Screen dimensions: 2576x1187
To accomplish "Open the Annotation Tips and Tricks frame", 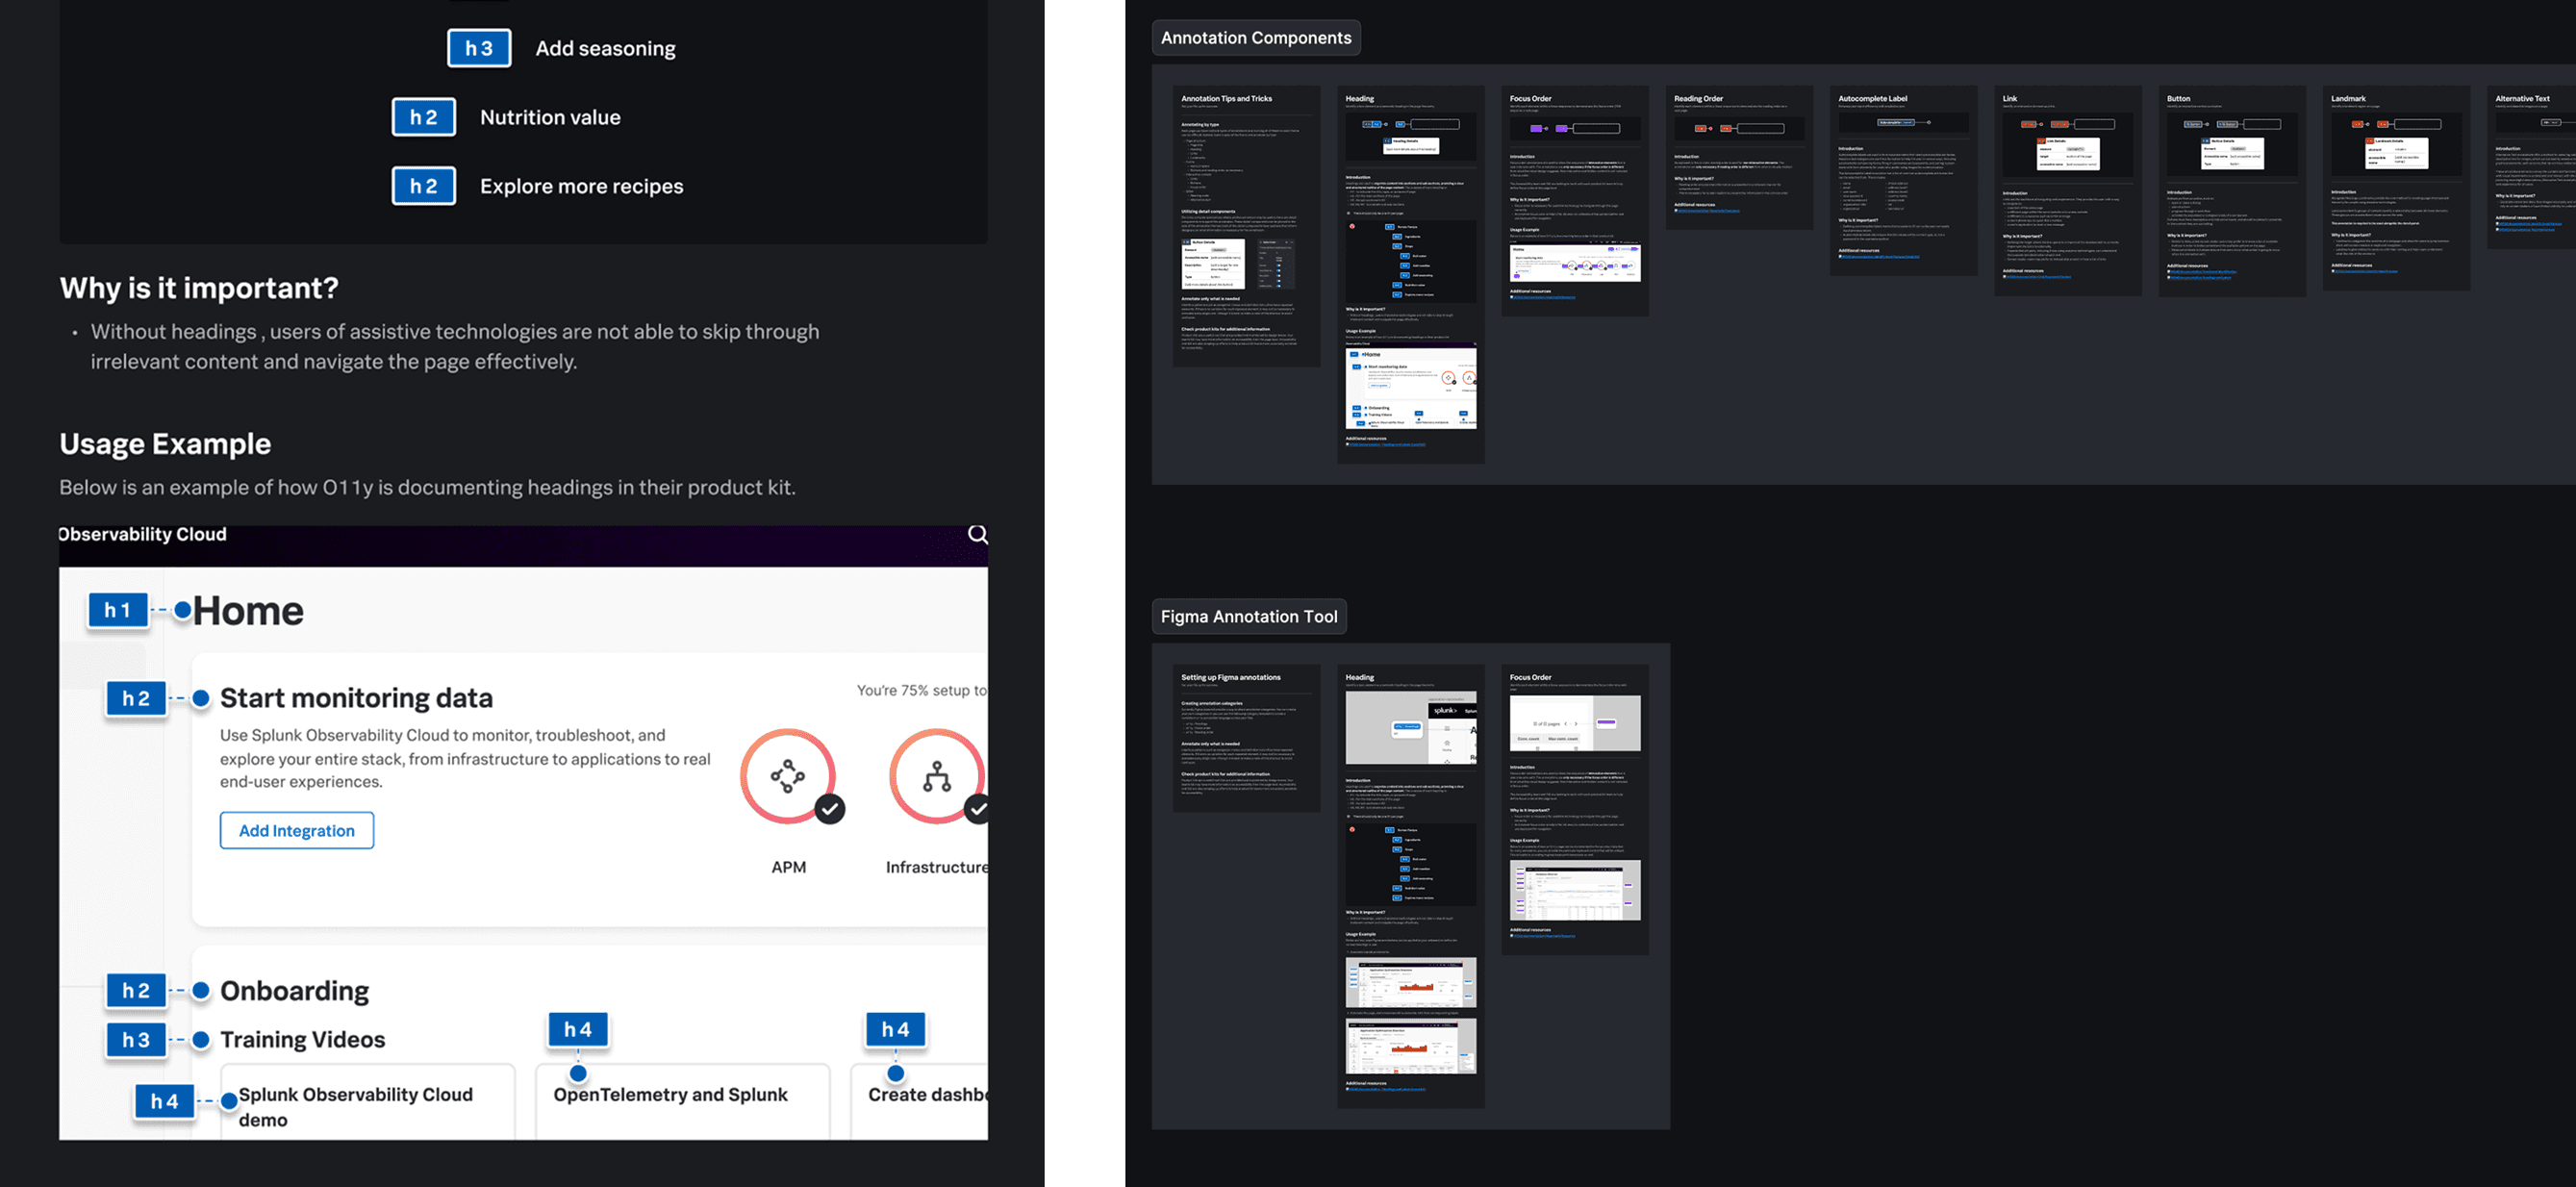I will 1246,226.
